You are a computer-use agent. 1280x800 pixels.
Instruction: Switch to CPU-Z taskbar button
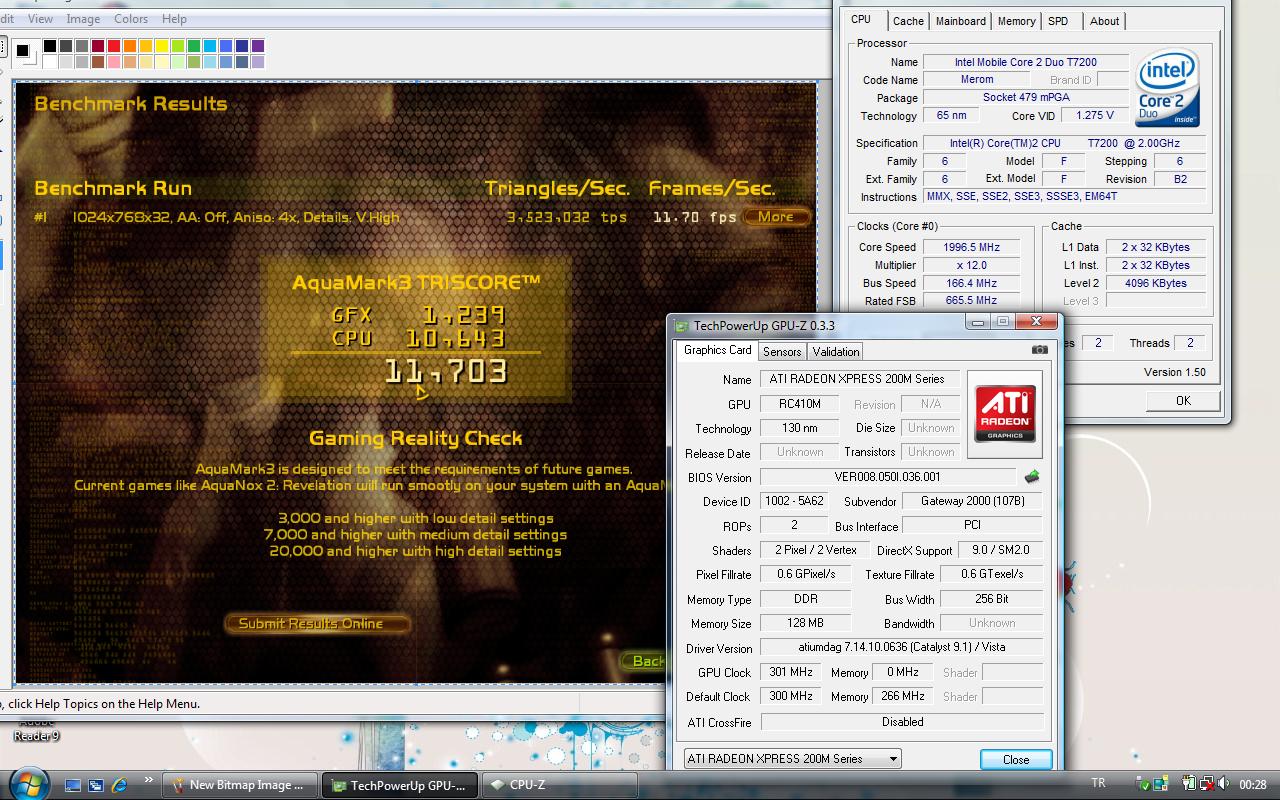point(558,785)
